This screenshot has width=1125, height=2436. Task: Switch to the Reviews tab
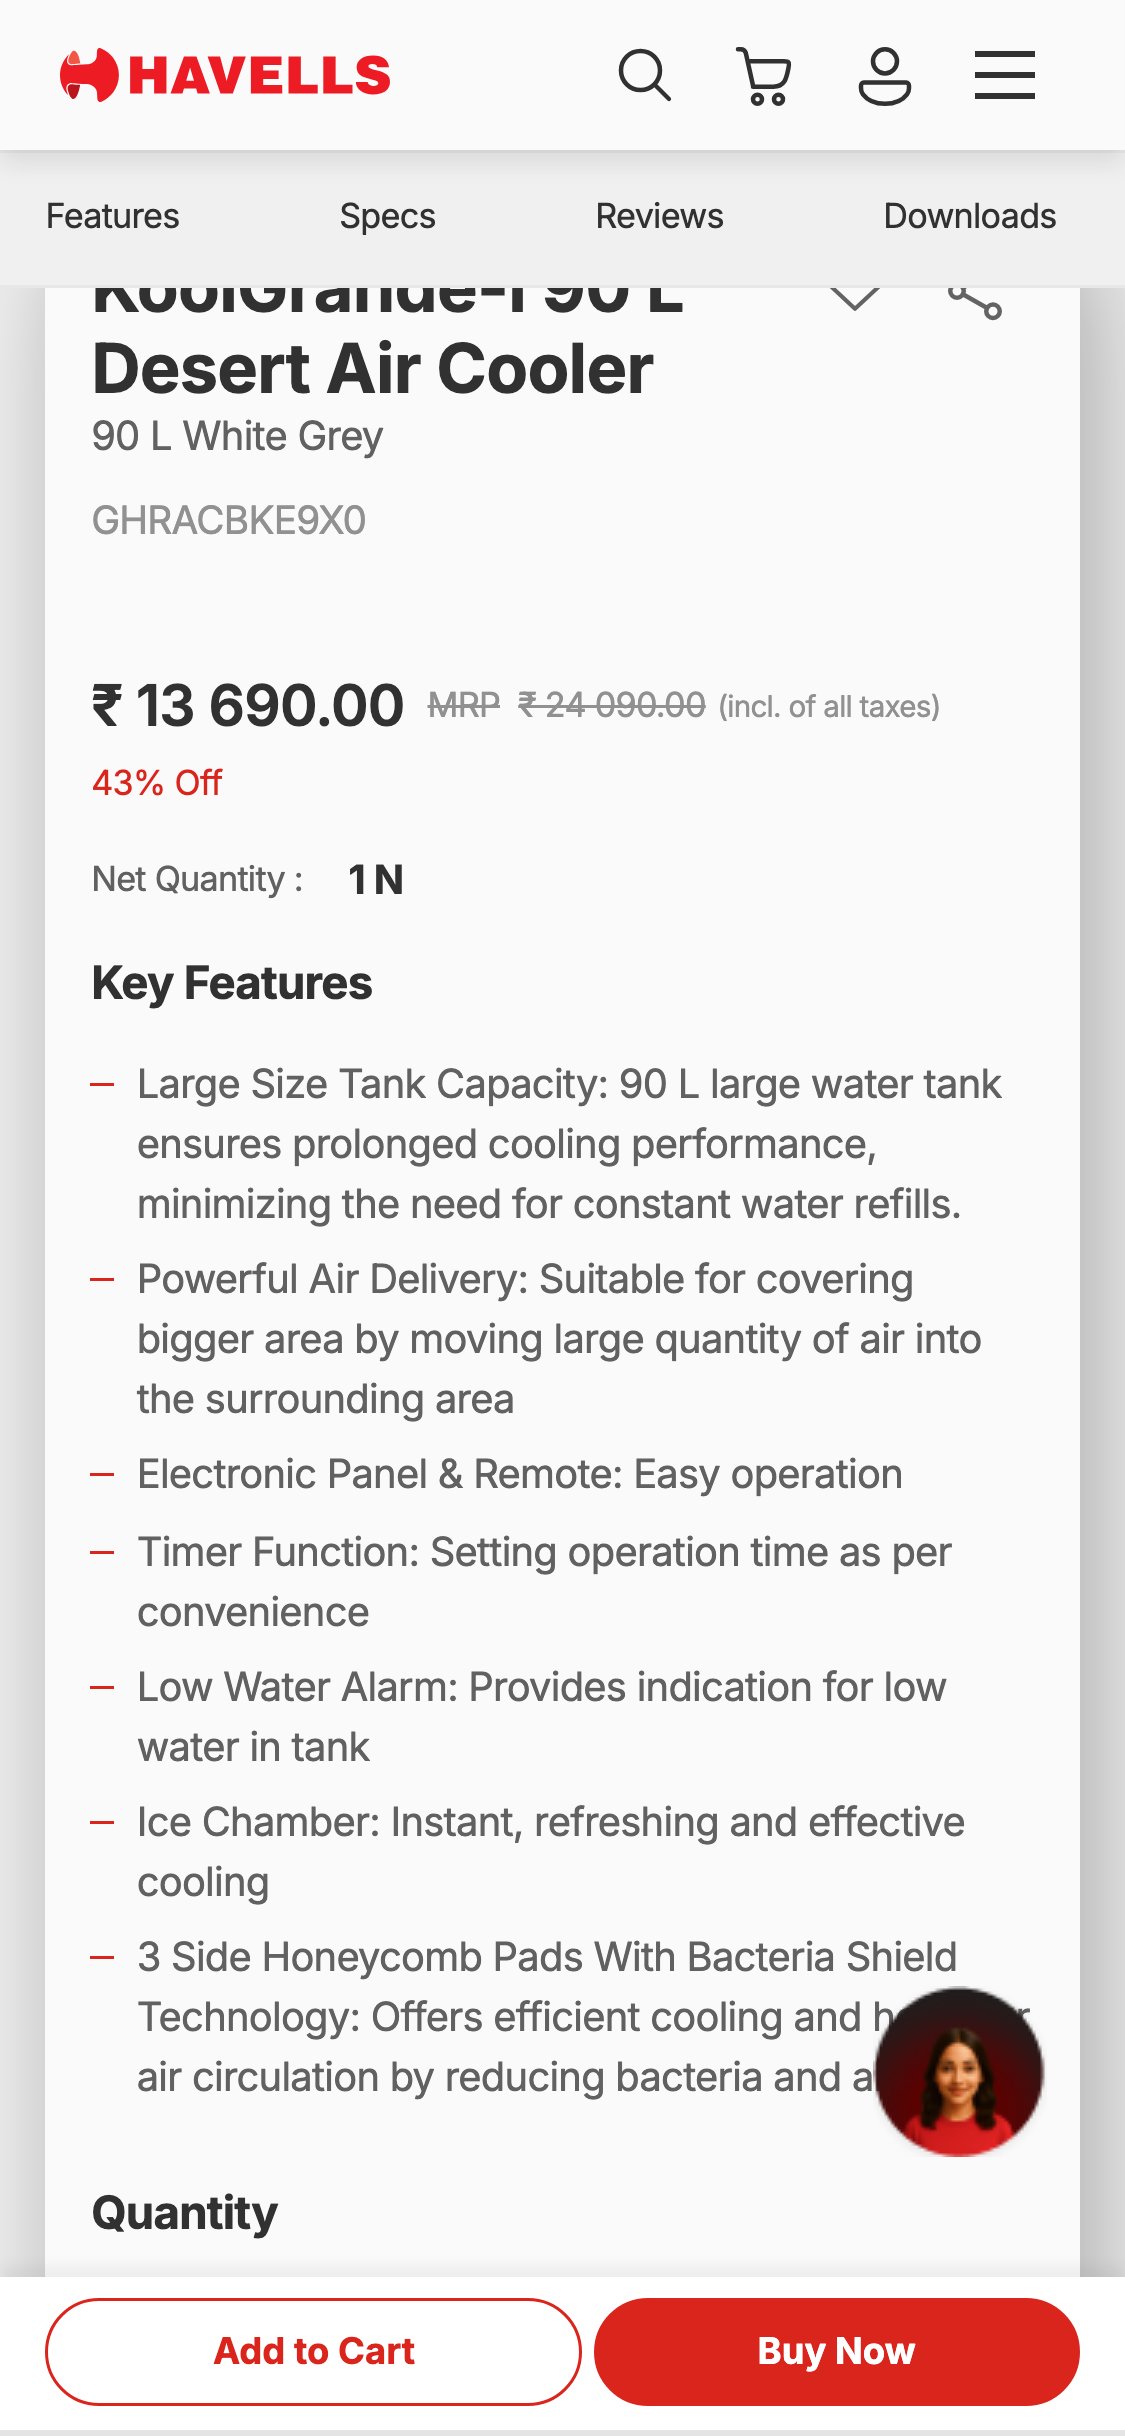(x=659, y=216)
